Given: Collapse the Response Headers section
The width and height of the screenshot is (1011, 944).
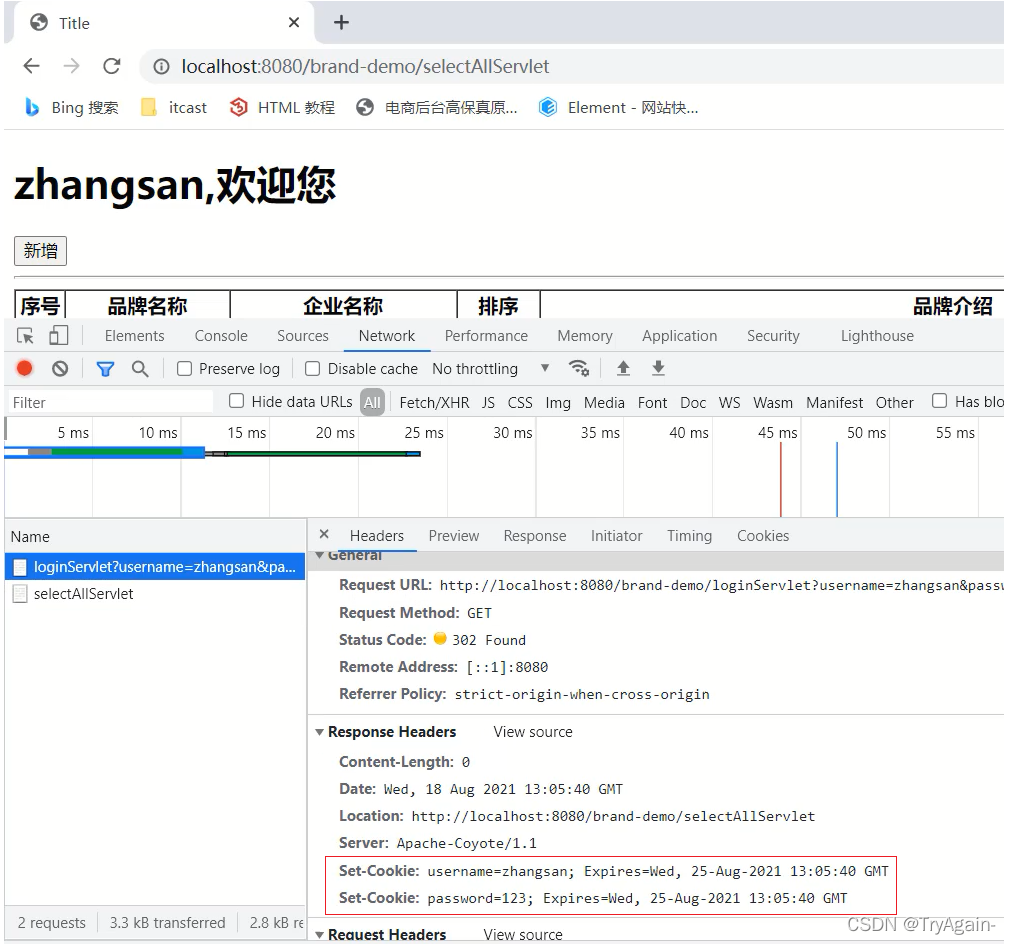Looking at the screenshot, I should [320, 731].
